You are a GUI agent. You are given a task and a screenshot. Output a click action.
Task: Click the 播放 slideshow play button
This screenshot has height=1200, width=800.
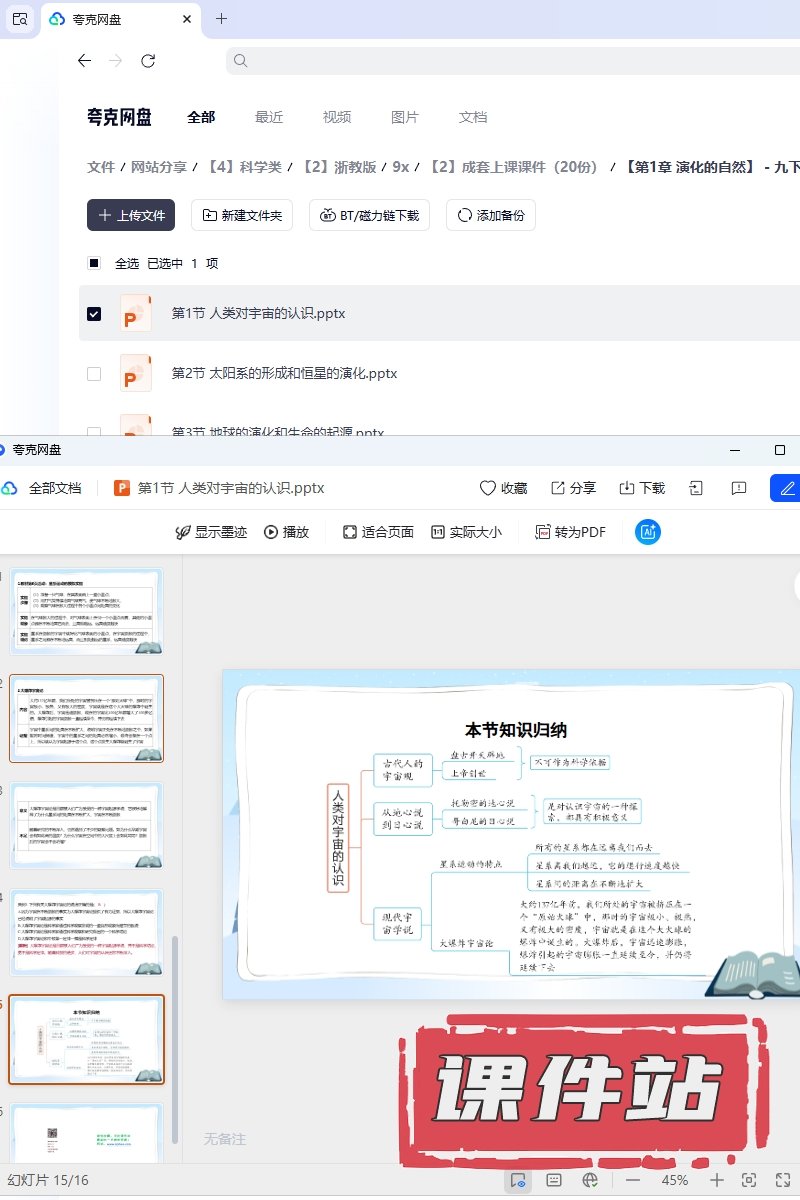(286, 532)
